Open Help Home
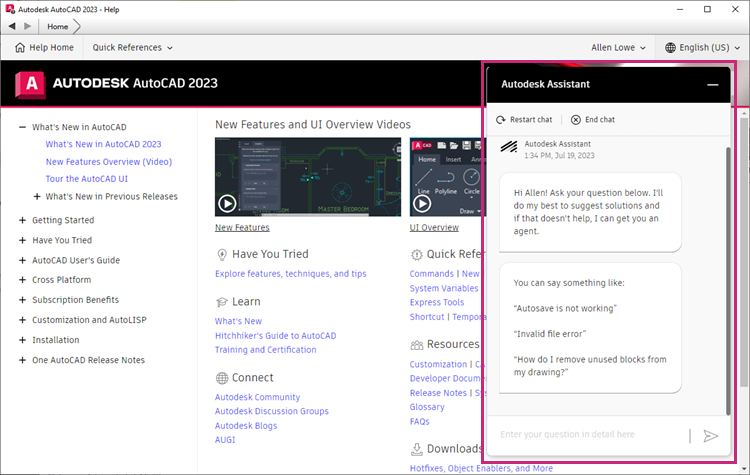This screenshot has width=750, height=475. tap(44, 47)
